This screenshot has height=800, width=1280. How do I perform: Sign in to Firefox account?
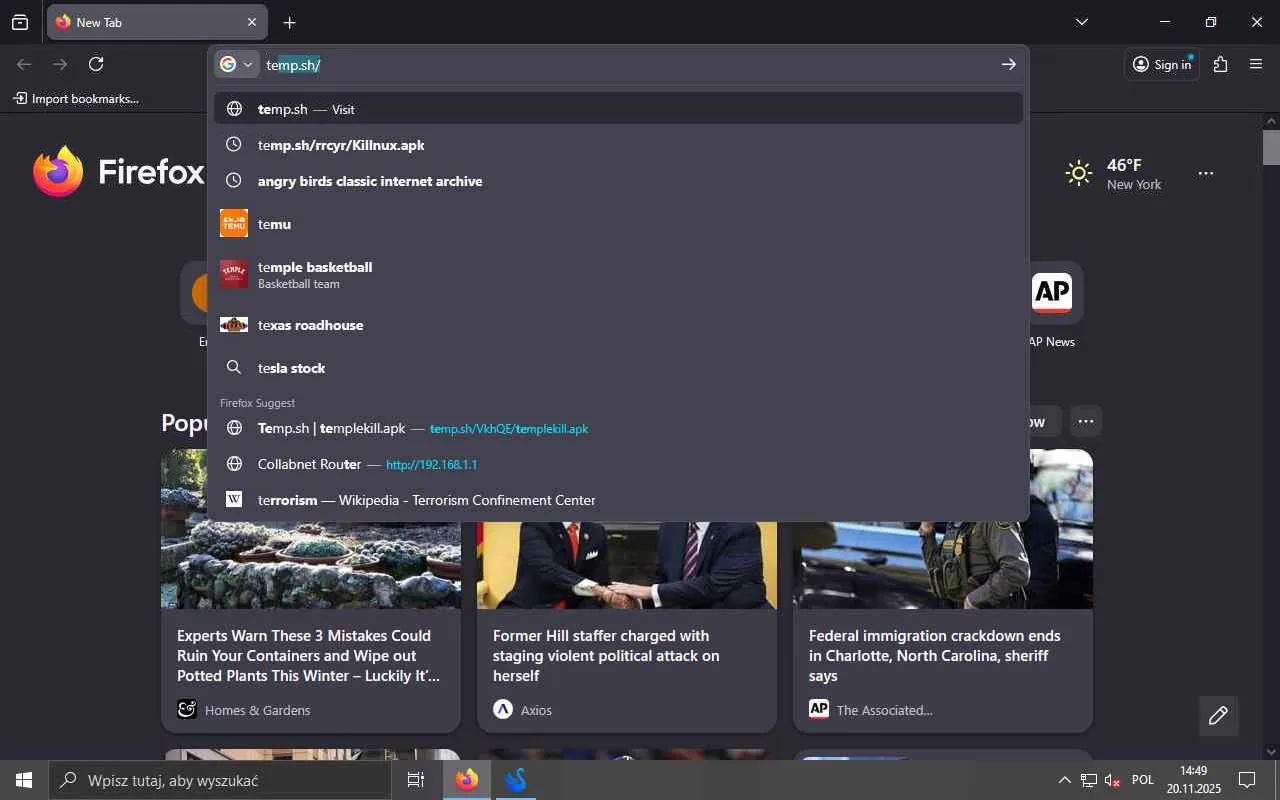pyautogui.click(x=1162, y=64)
